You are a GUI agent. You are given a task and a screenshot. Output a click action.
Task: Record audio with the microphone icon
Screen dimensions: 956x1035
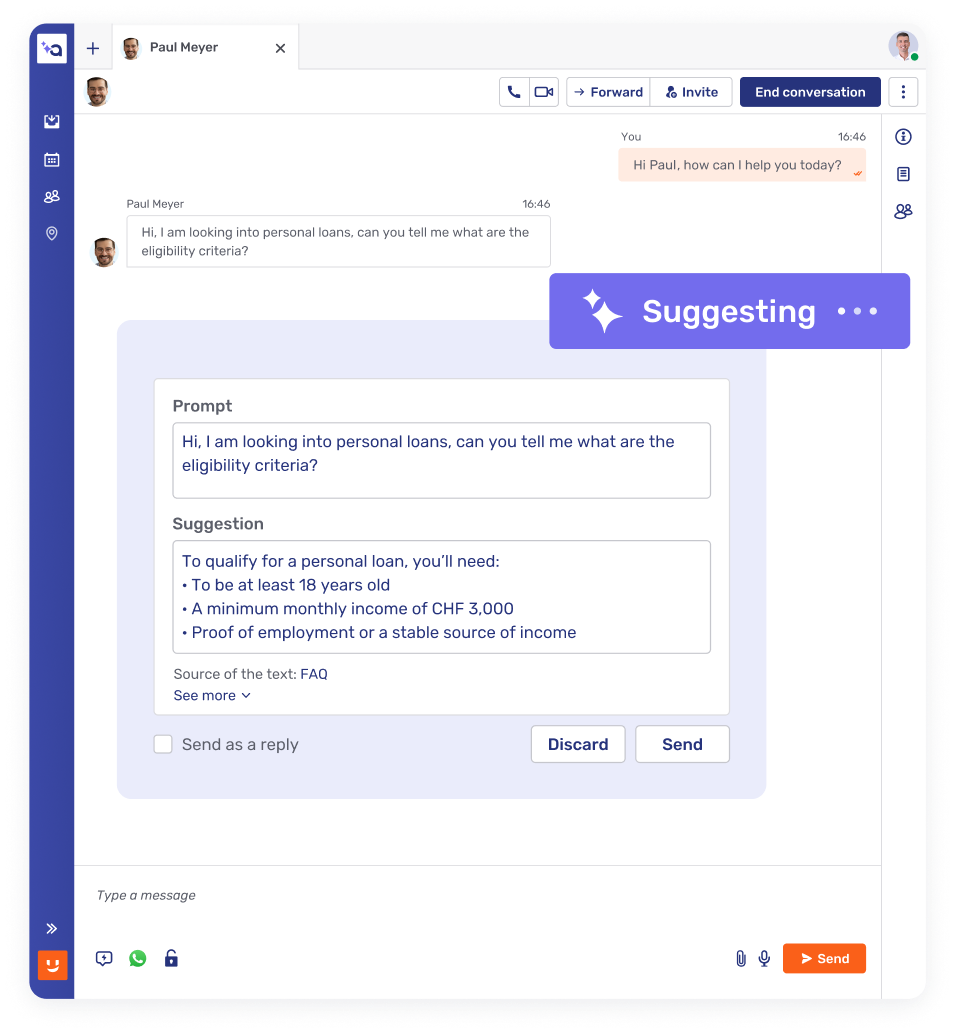765,958
